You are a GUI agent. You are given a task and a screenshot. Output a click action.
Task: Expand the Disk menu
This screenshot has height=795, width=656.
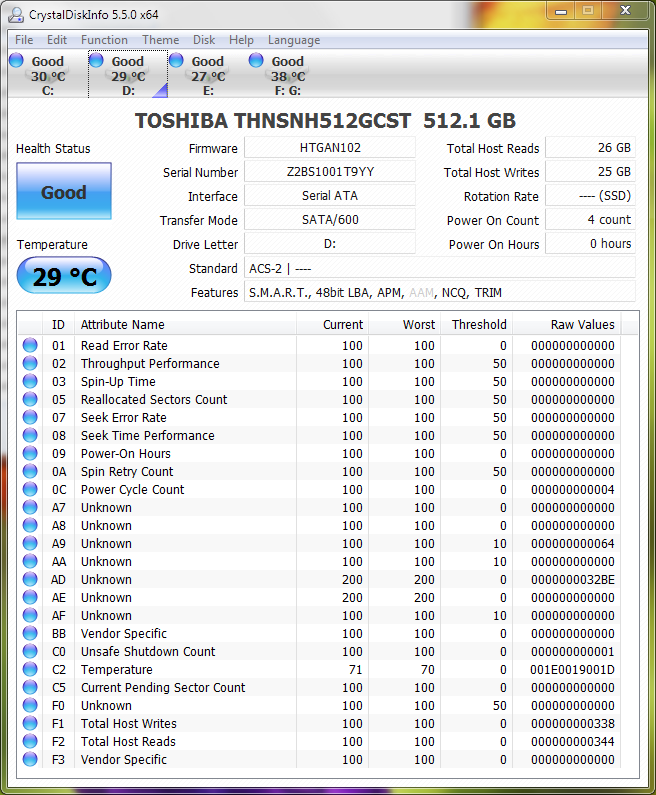[x=204, y=40]
